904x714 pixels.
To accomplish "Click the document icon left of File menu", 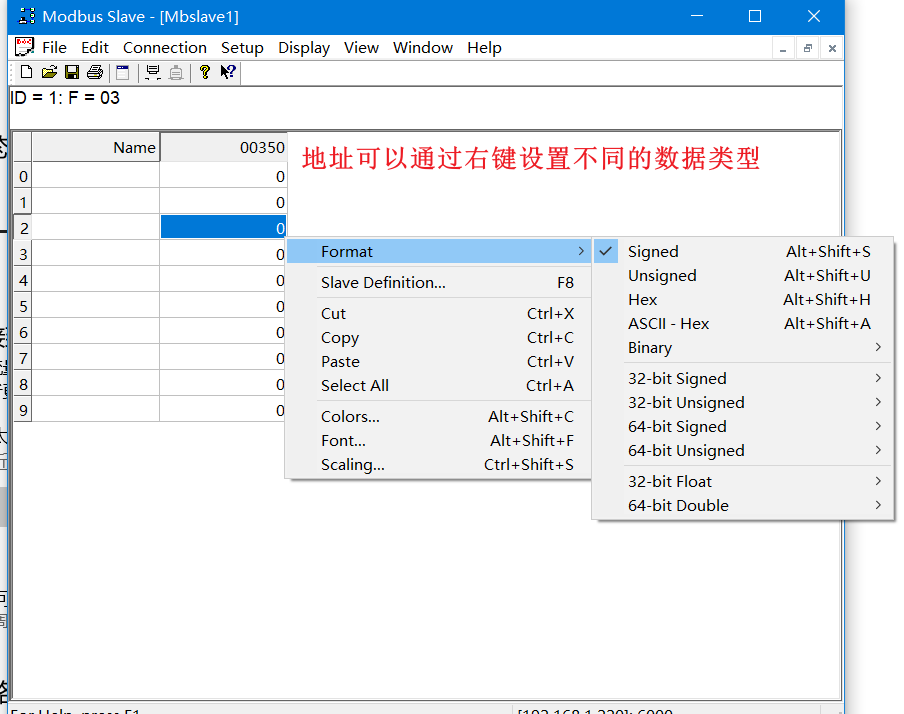I will point(24,47).
